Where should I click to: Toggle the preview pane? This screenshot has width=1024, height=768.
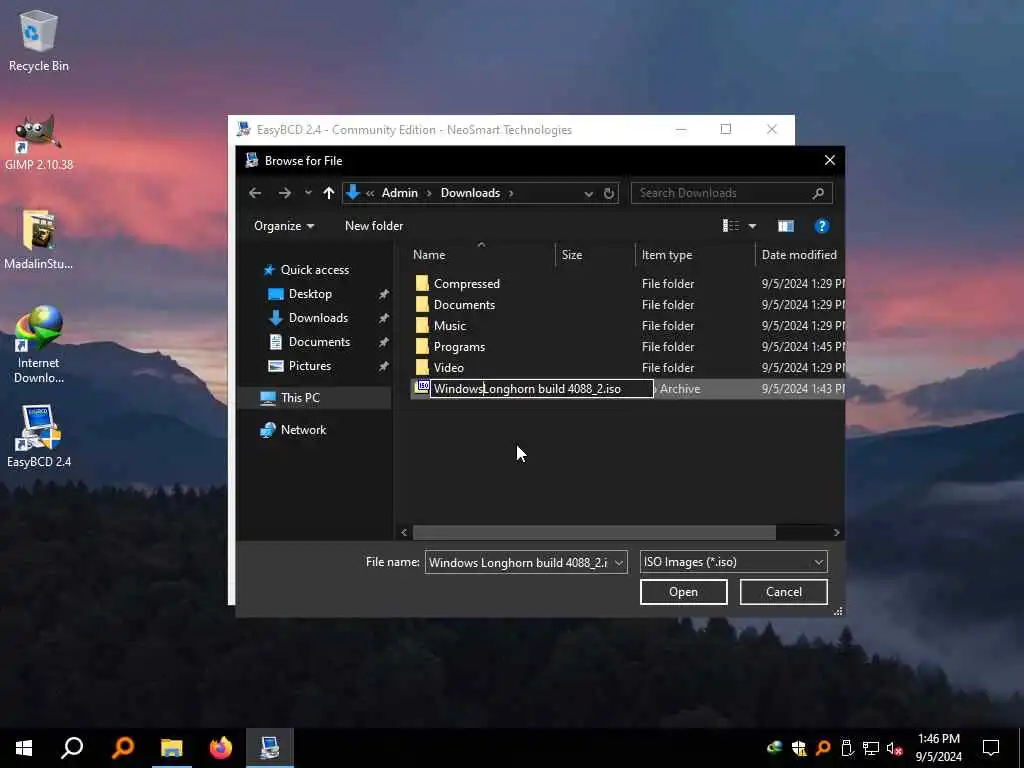(x=786, y=226)
